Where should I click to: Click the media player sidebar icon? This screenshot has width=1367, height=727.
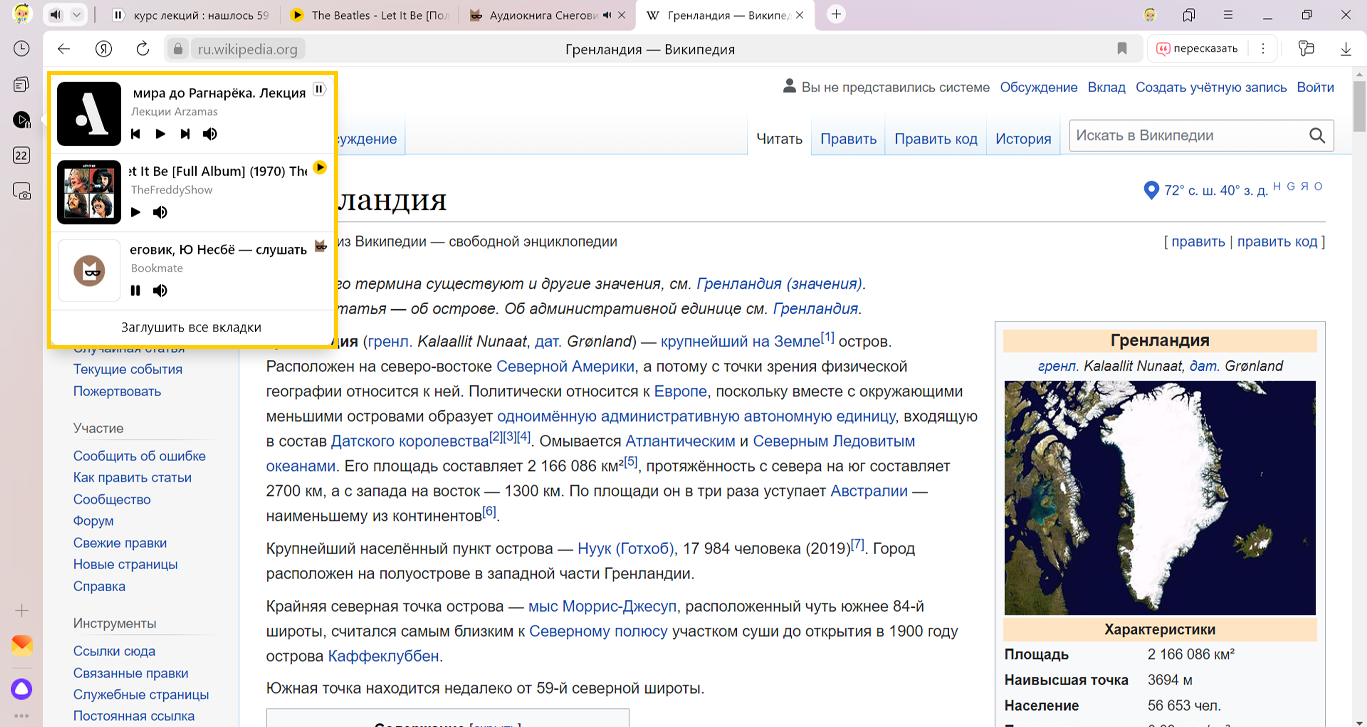[21, 120]
